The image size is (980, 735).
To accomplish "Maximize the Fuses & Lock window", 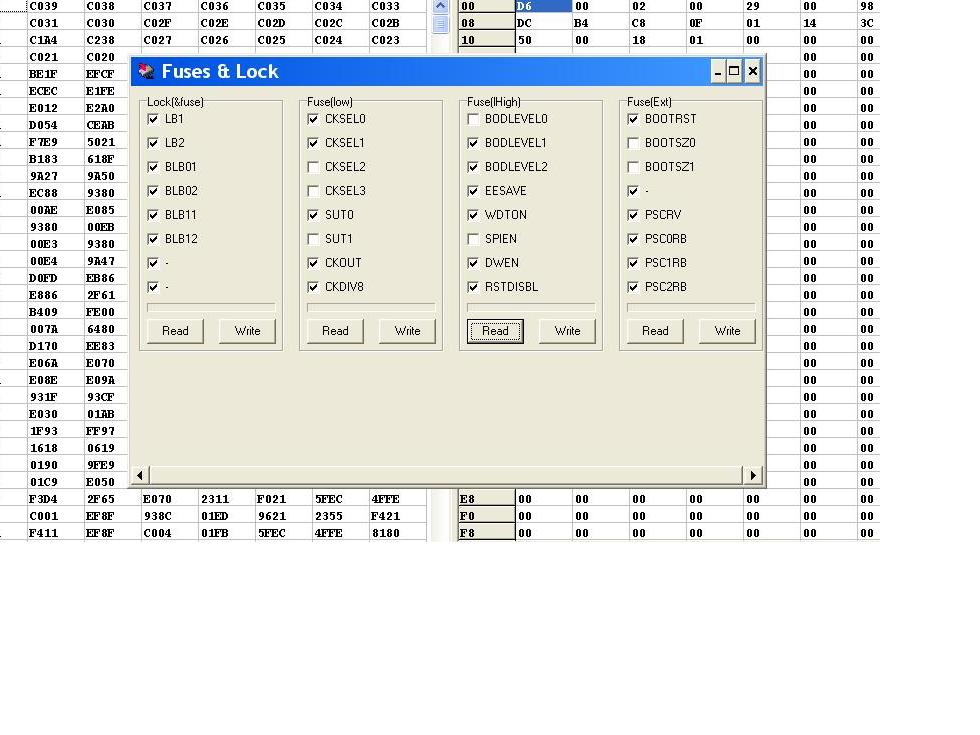I will tap(735, 71).
